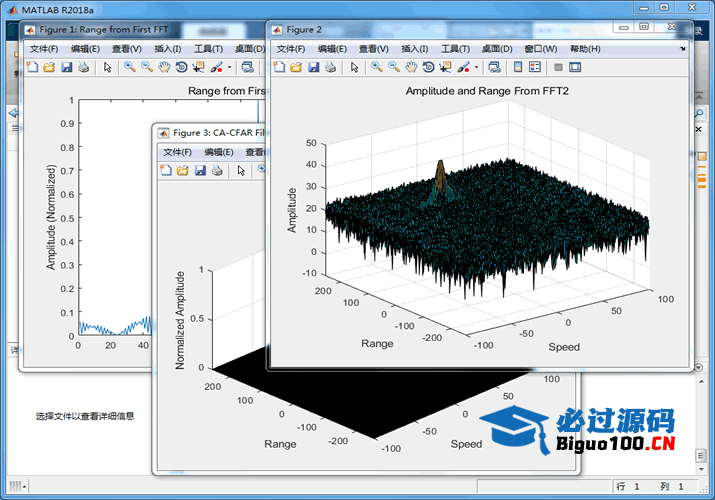The height and width of the screenshot is (500, 715).
Task: Open 工具(T) menu in Figure 1
Action: (x=208, y=49)
